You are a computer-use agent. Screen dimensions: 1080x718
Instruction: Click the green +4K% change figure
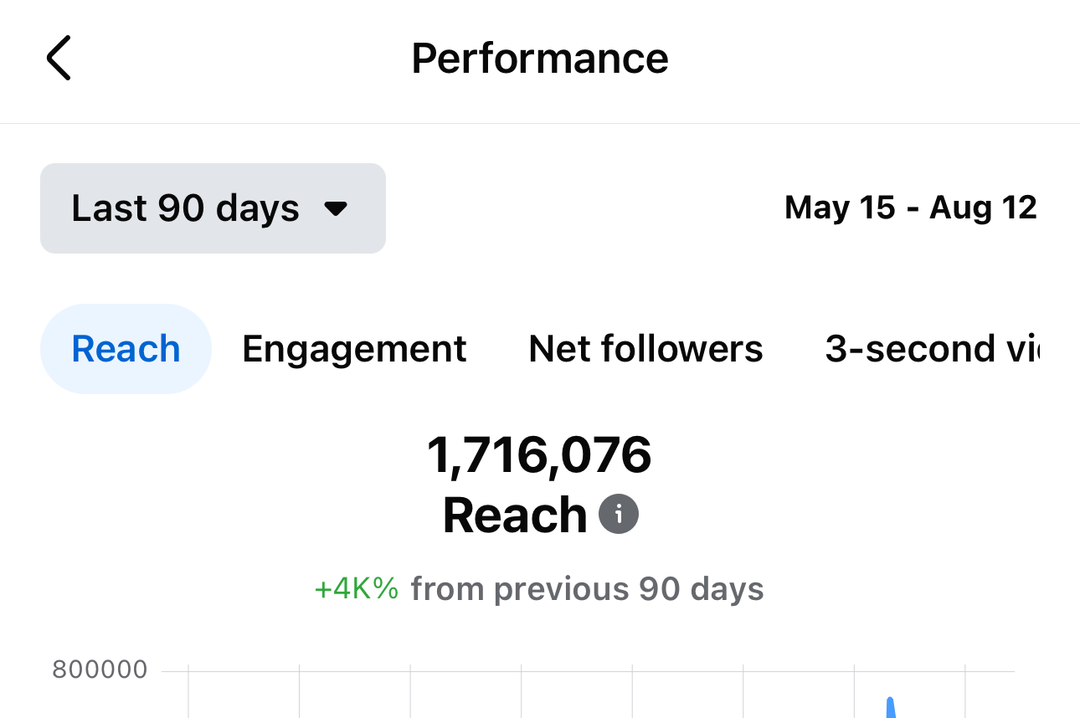(356, 589)
